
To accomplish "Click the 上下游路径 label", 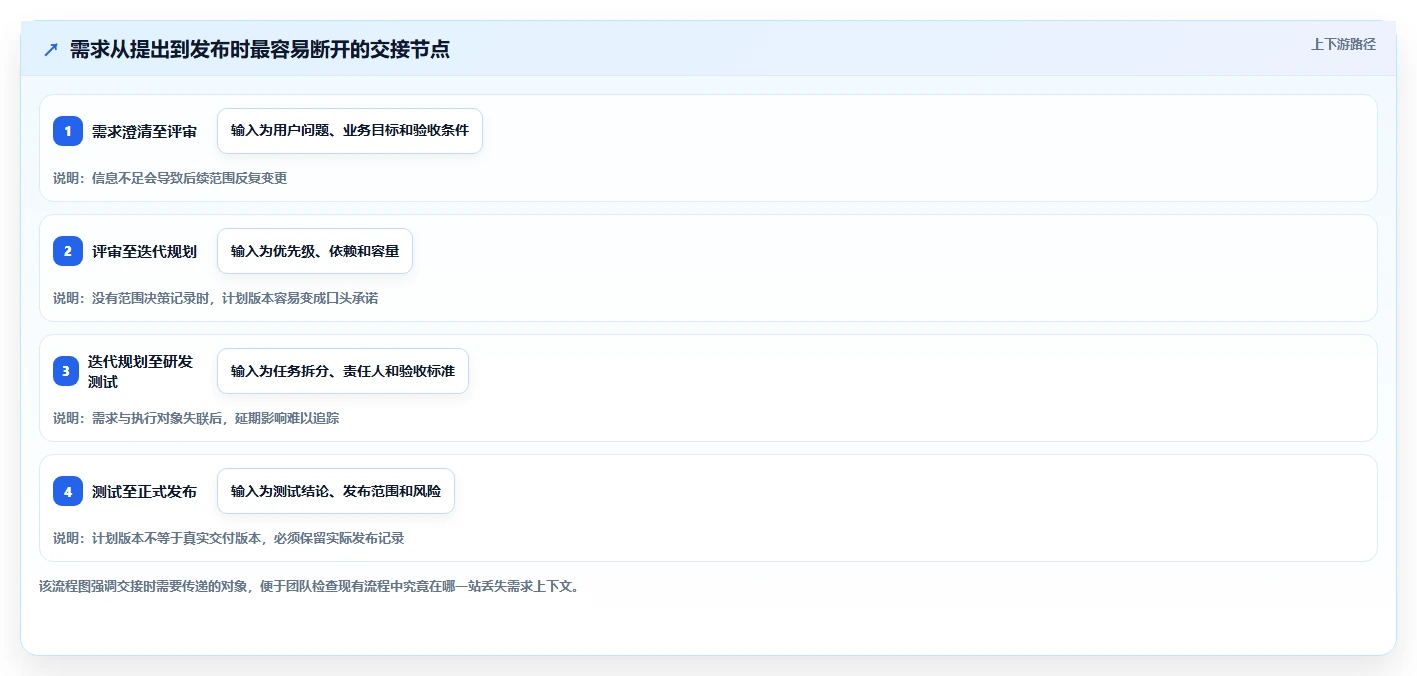I will click(1344, 44).
